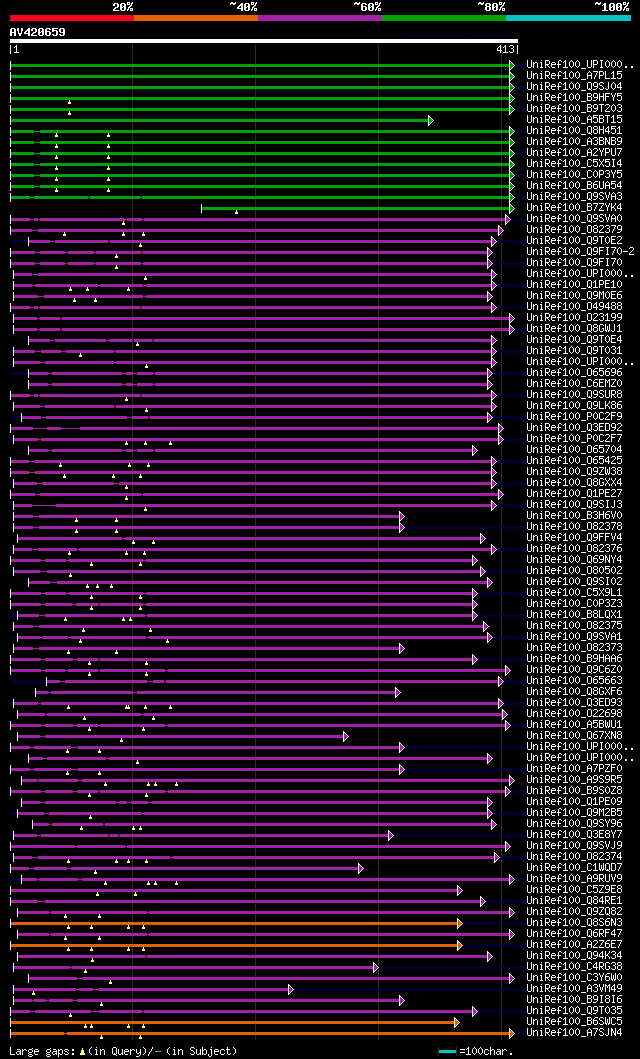Click the purple ~60% legend segment
The width and height of the screenshot is (640, 1059).
click(320, 18)
